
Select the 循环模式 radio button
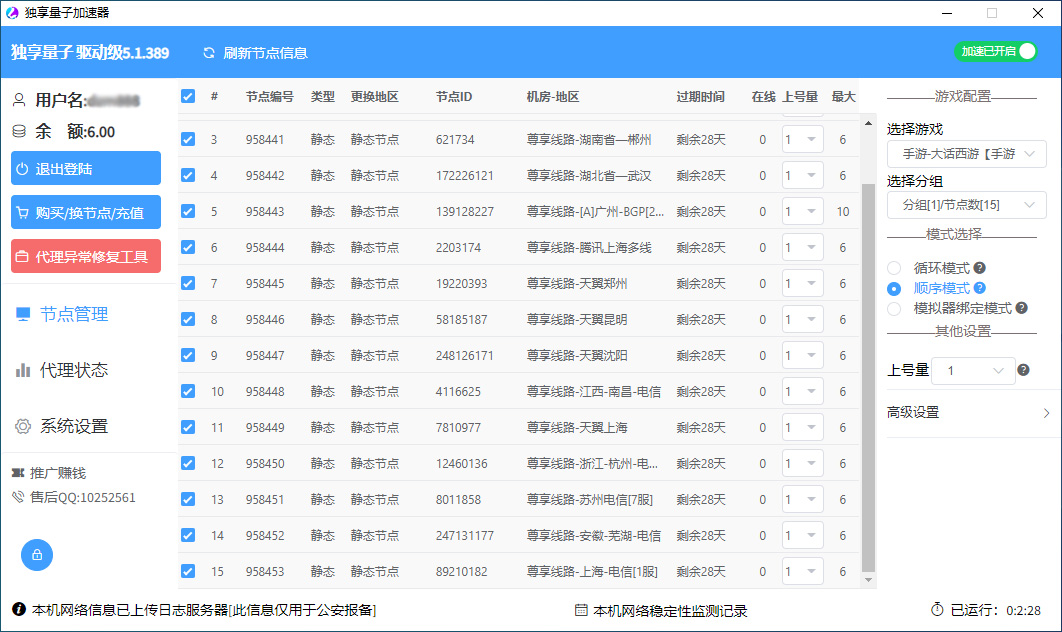click(x=894, y=268)
